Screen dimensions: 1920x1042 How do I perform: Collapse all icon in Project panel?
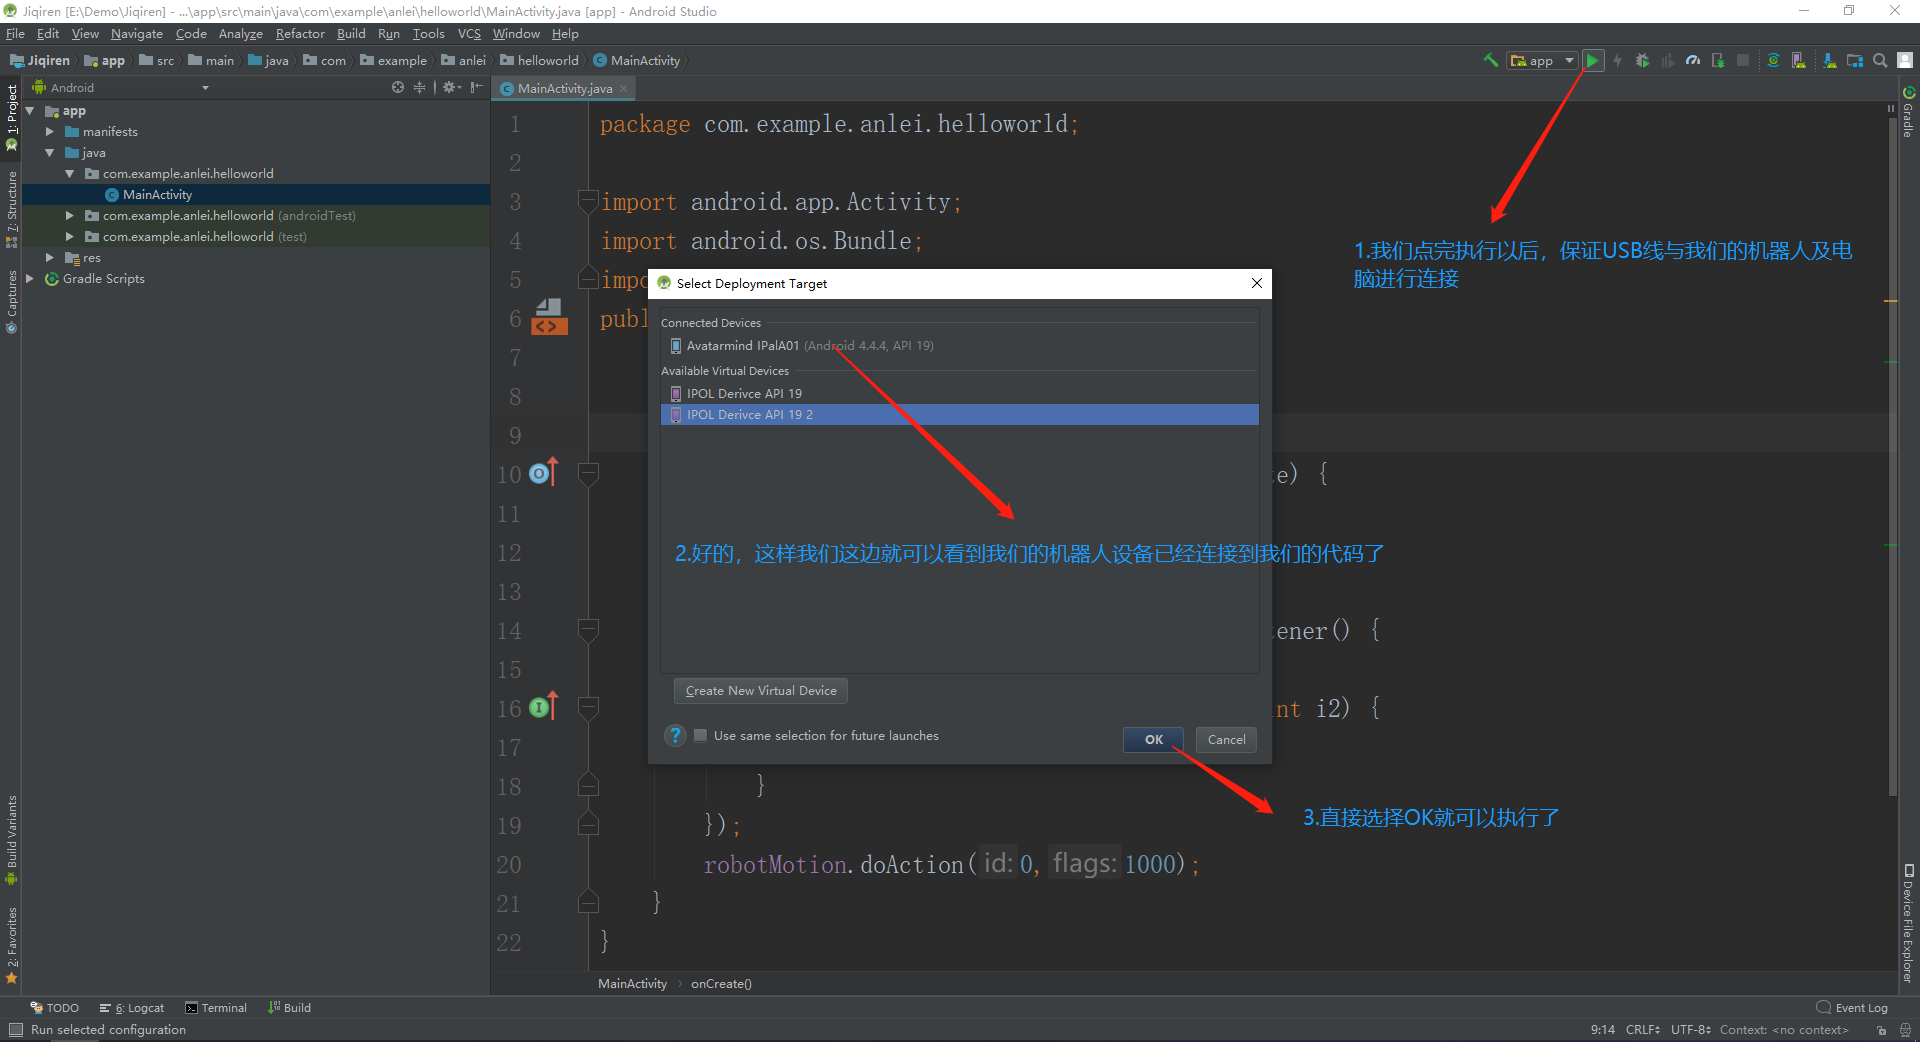419,88
